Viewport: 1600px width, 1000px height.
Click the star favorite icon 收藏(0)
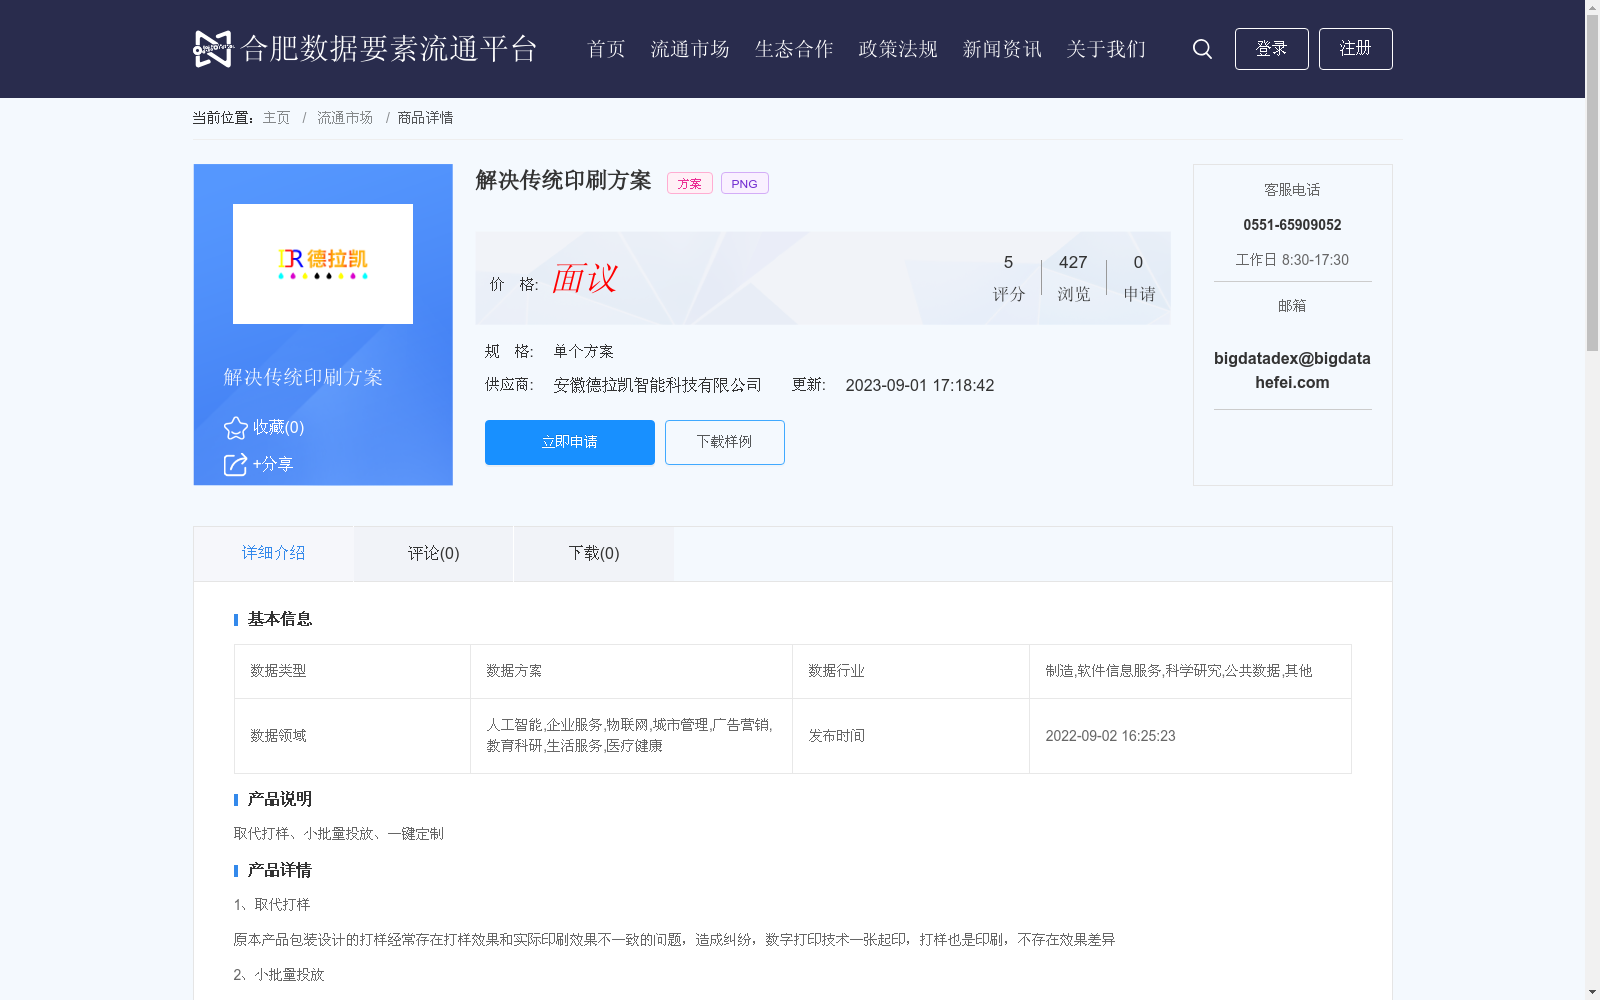tap(235, 428)
